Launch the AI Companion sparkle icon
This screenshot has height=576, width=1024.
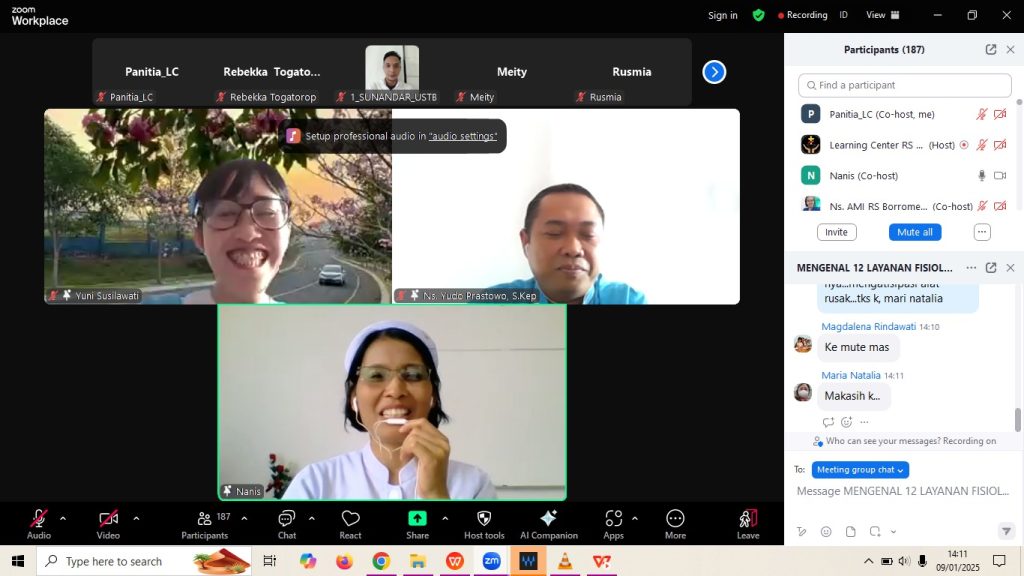(x=548, y=519)
